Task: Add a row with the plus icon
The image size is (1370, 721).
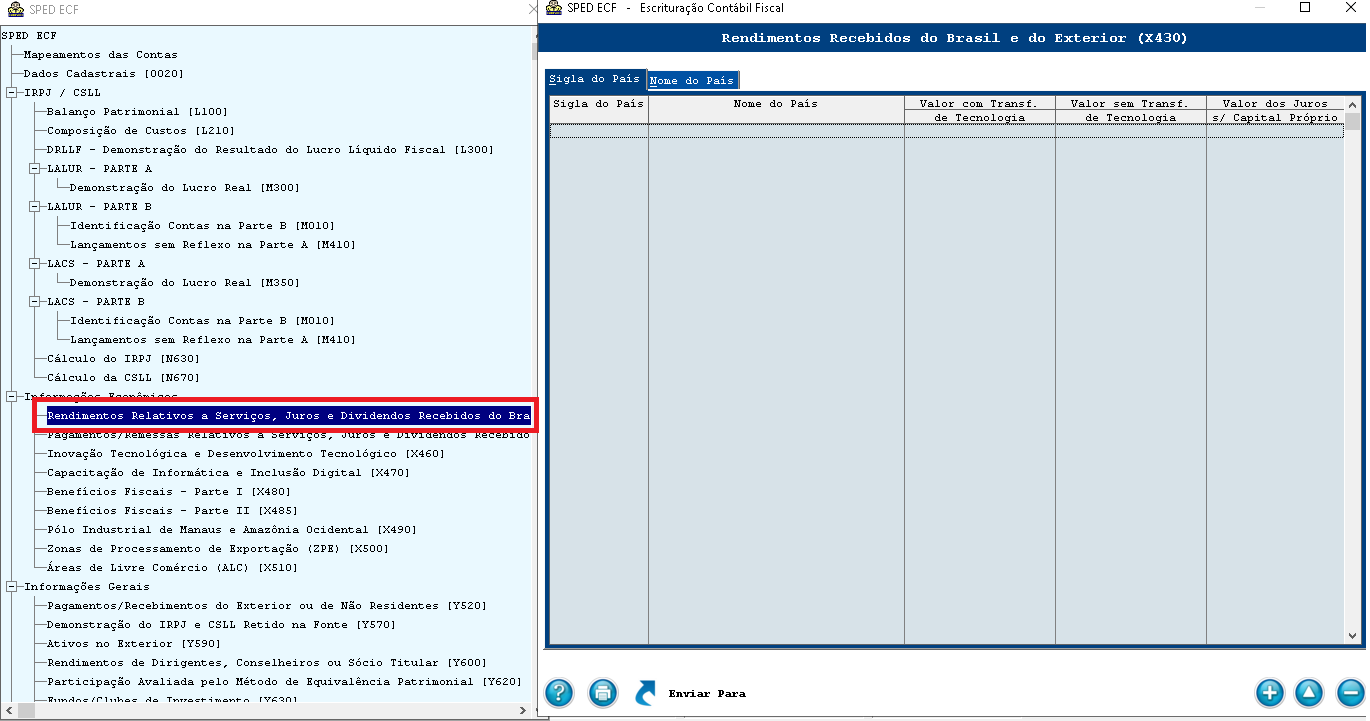Action: click(x=1269, y=692)
